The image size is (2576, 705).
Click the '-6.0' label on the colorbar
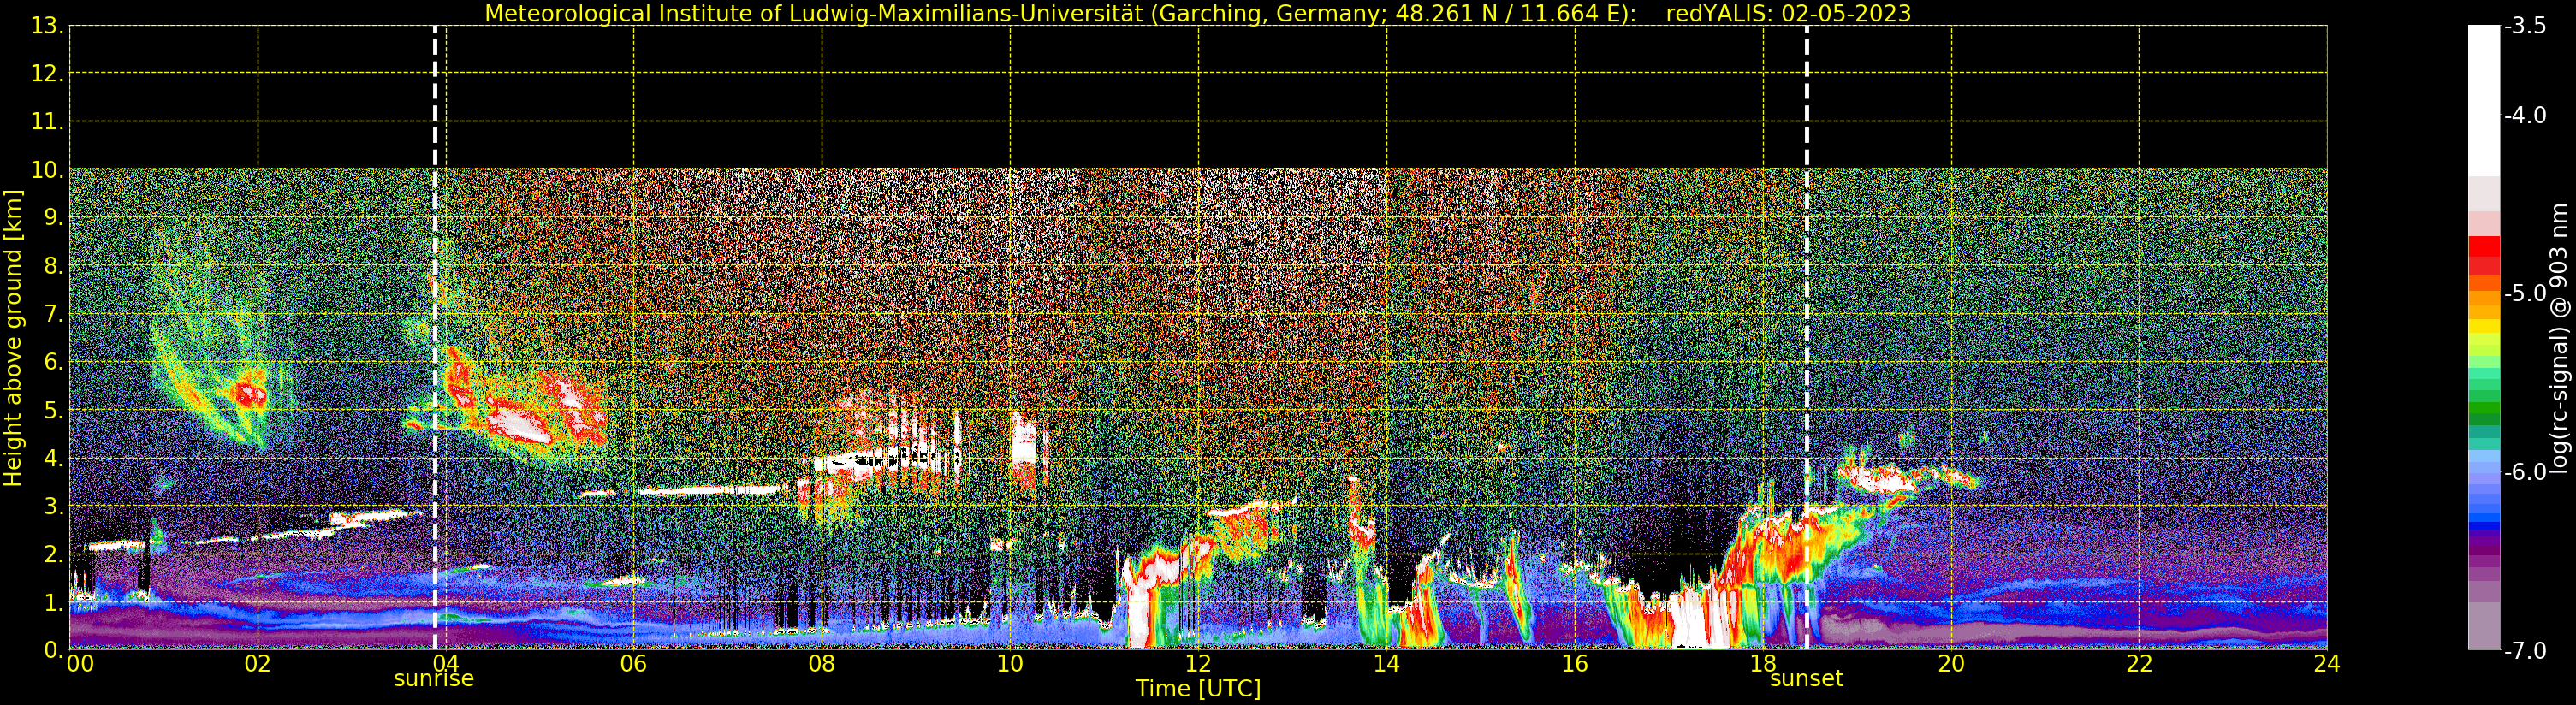[x=2525, y=472]
